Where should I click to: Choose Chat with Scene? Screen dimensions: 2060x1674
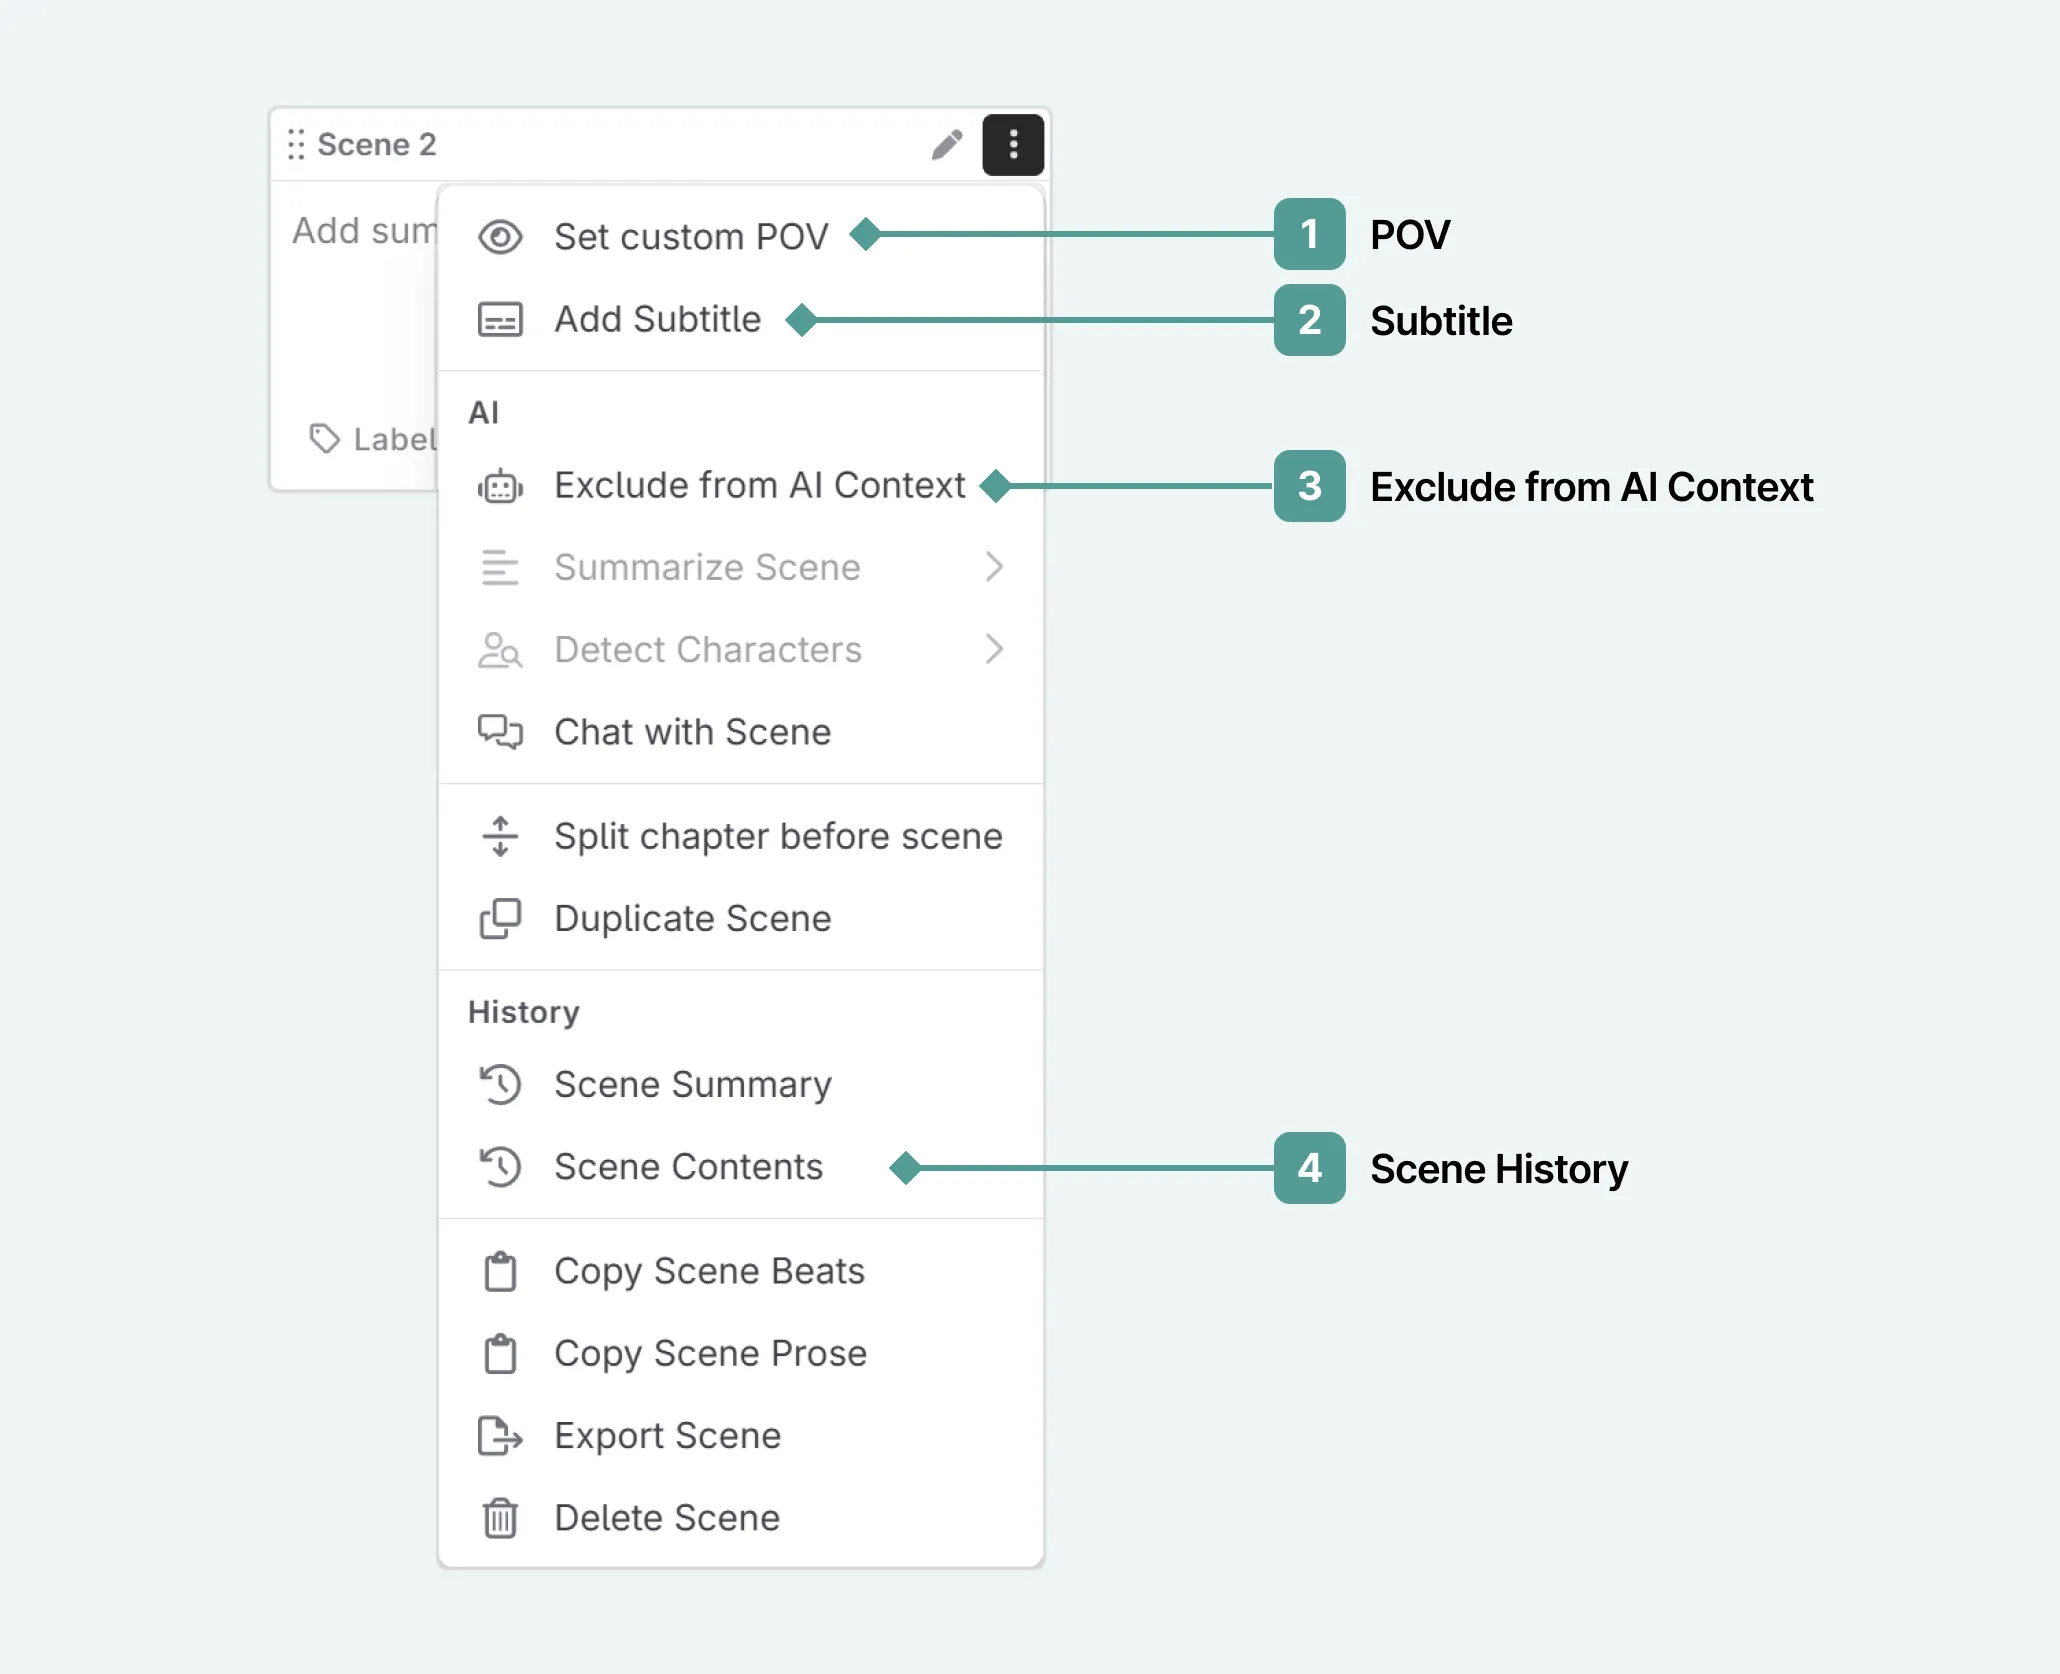pyautogui.click(x=692, y=732)
